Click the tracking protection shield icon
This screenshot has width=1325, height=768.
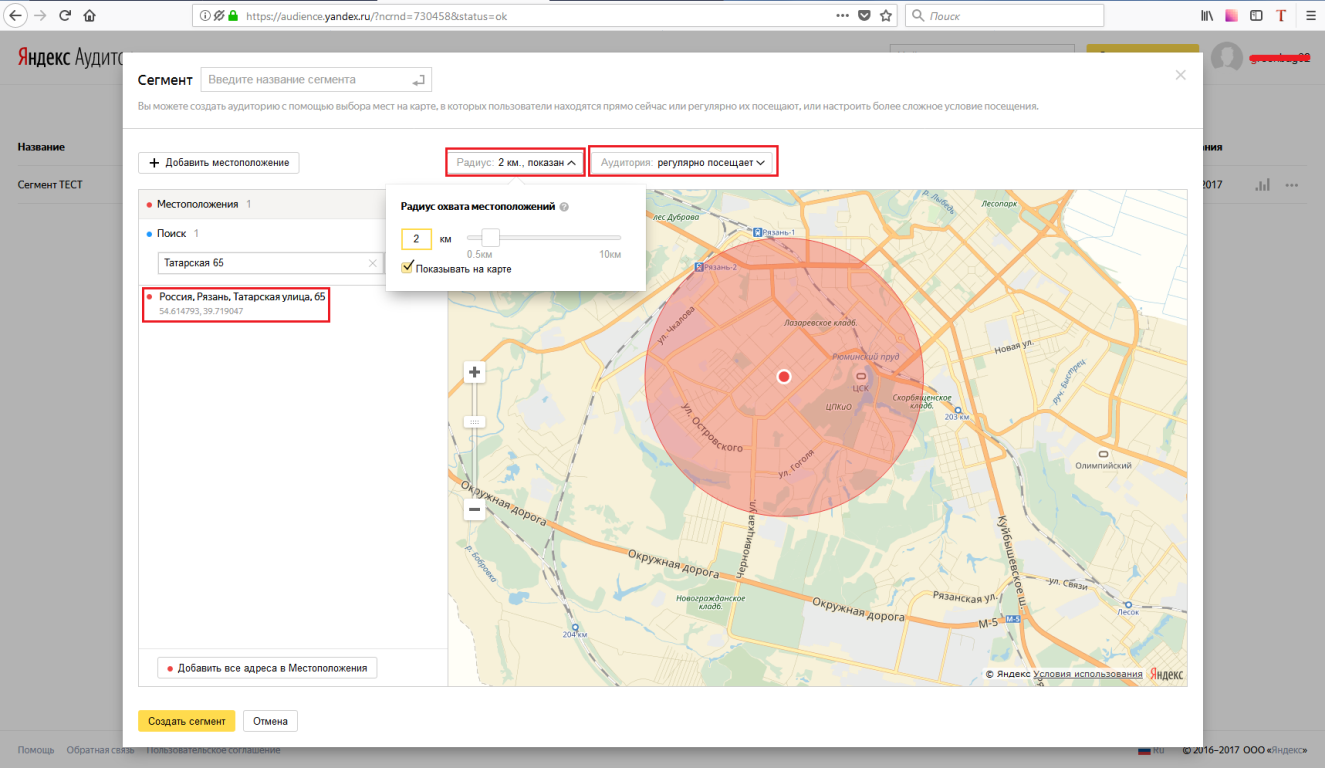coord(219,16)
